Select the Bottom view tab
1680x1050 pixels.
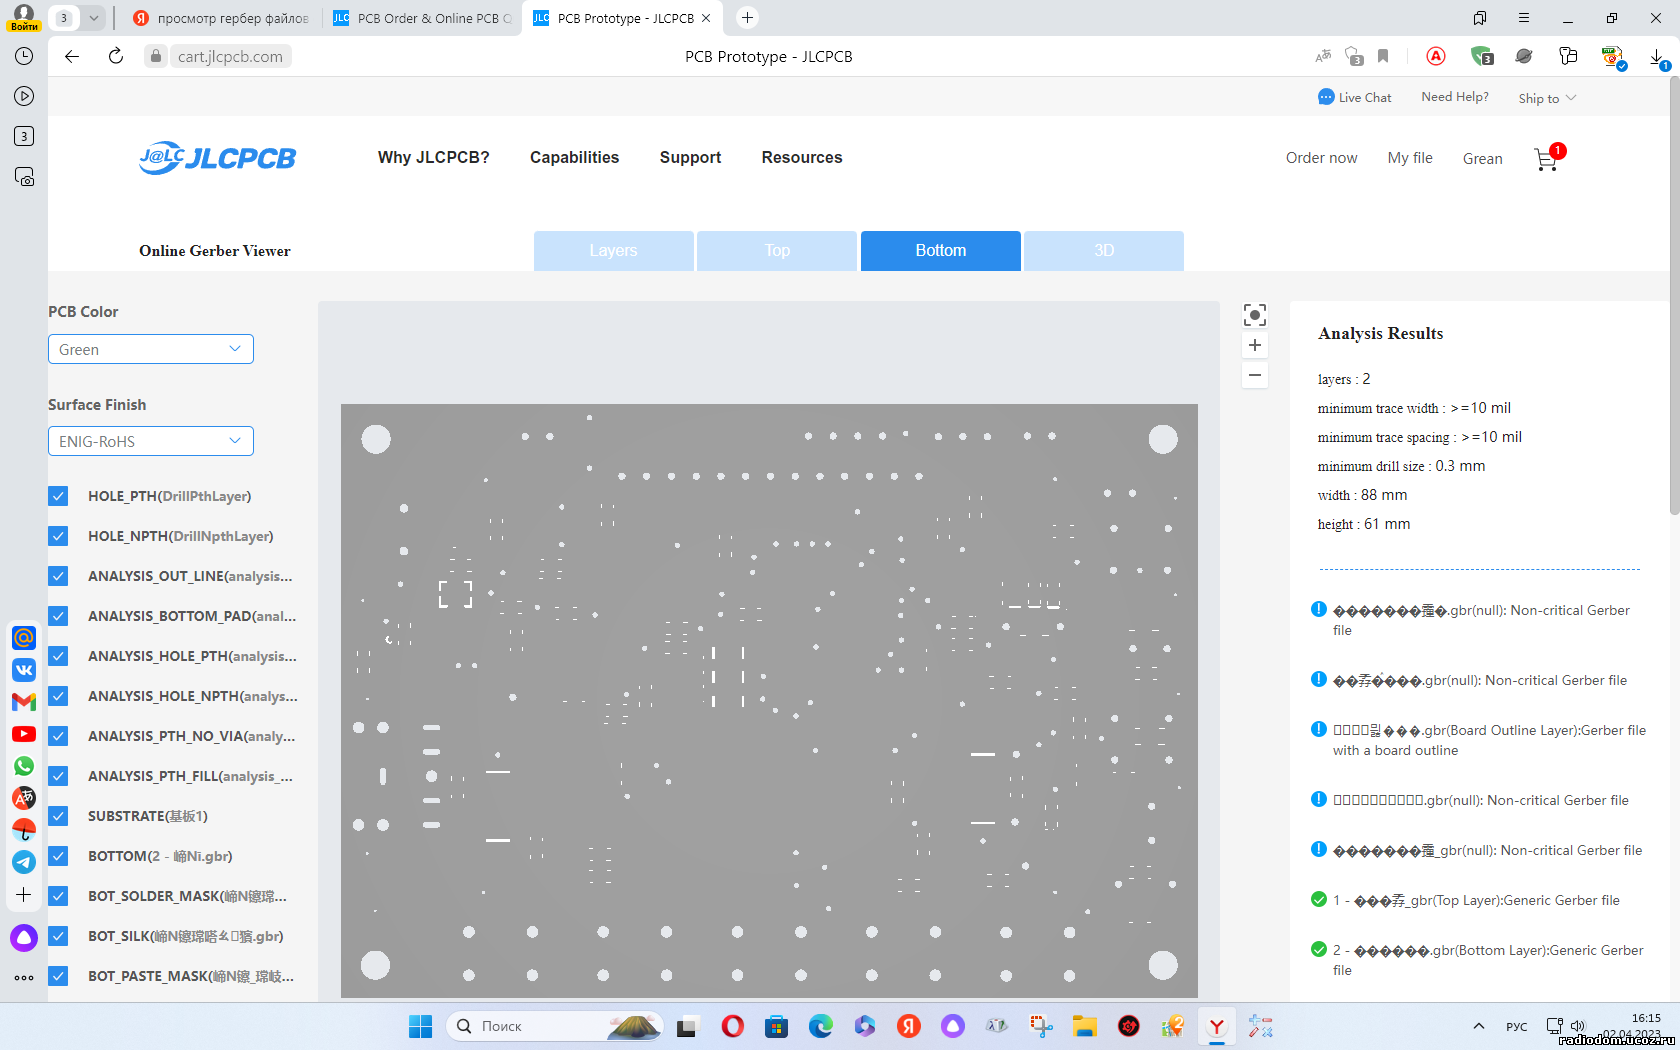coord(941,251)
